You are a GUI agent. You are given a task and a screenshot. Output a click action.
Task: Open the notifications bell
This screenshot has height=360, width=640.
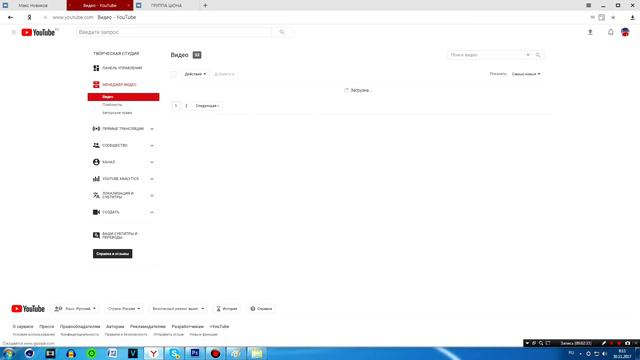click(611, 32)
